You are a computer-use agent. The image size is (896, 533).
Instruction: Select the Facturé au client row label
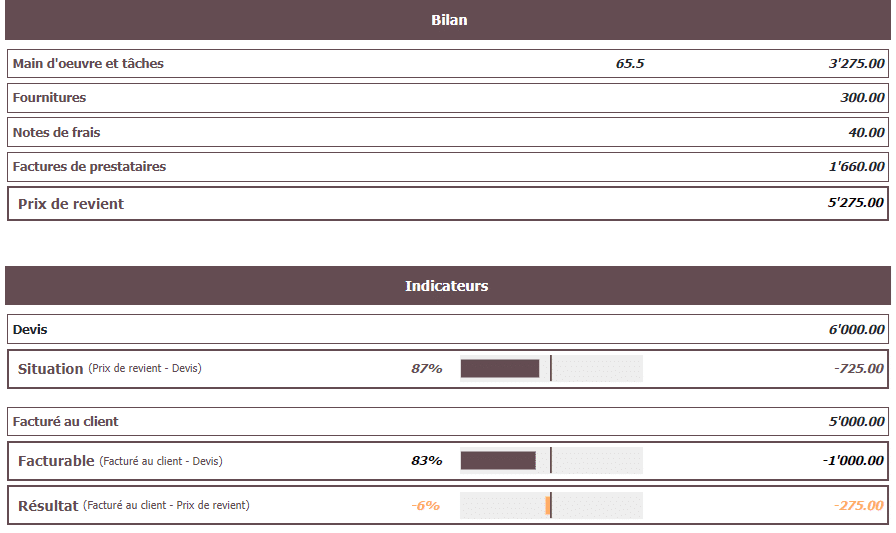point(66,422)
